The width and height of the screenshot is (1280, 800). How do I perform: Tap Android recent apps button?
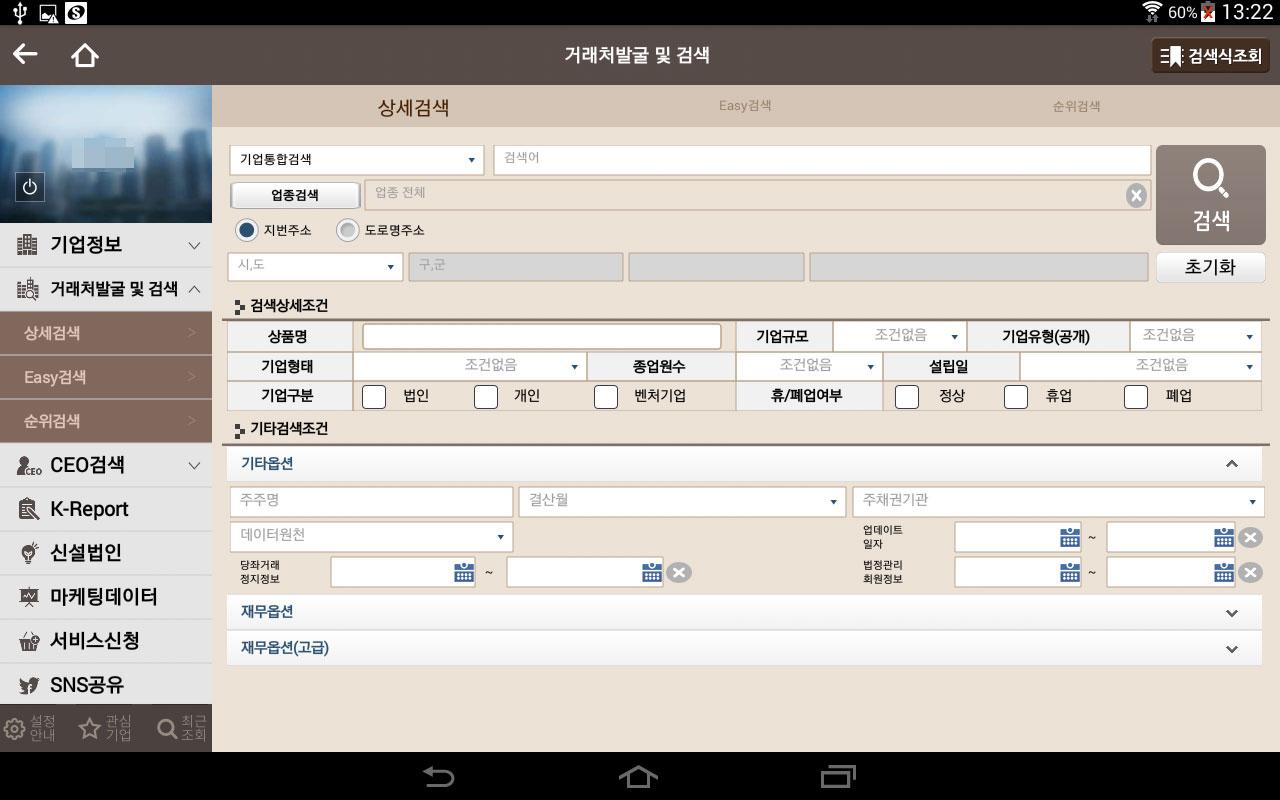click(839, 776)
